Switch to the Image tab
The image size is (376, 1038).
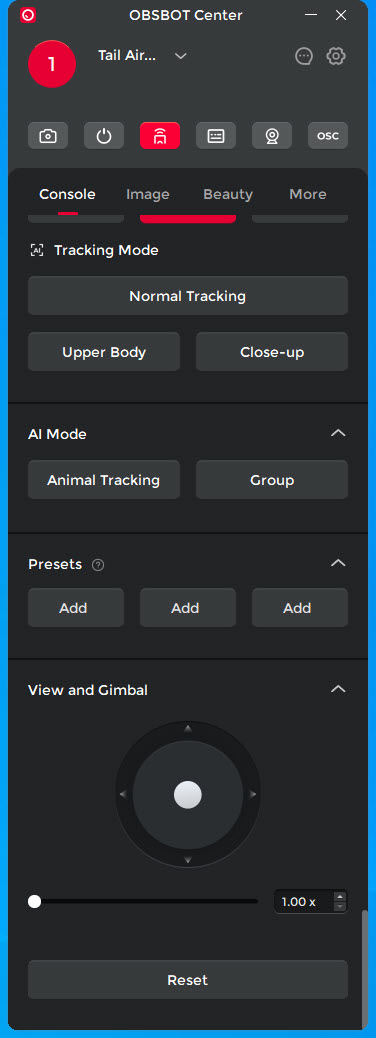pyautogui.click(x=148, y=194)
